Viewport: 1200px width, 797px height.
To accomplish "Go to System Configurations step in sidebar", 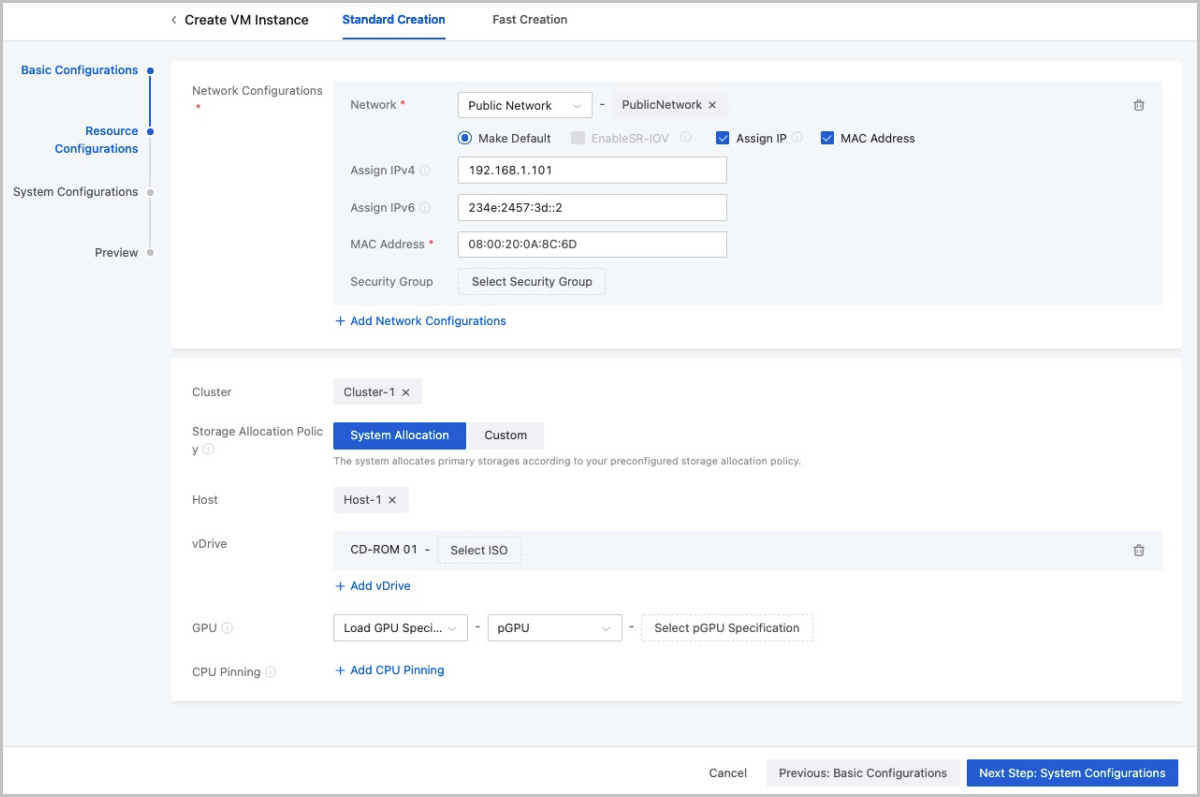I will tap(76, 192).
